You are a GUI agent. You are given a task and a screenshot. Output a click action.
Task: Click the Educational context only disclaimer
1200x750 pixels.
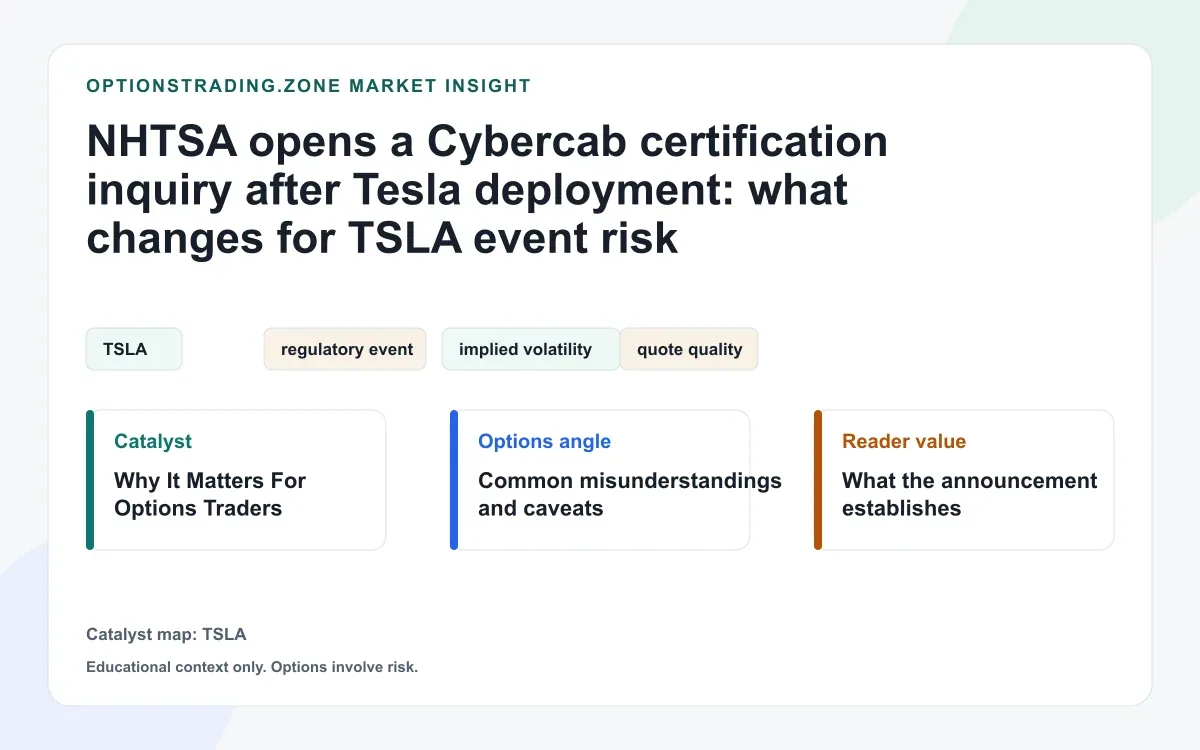coord(252,667)
